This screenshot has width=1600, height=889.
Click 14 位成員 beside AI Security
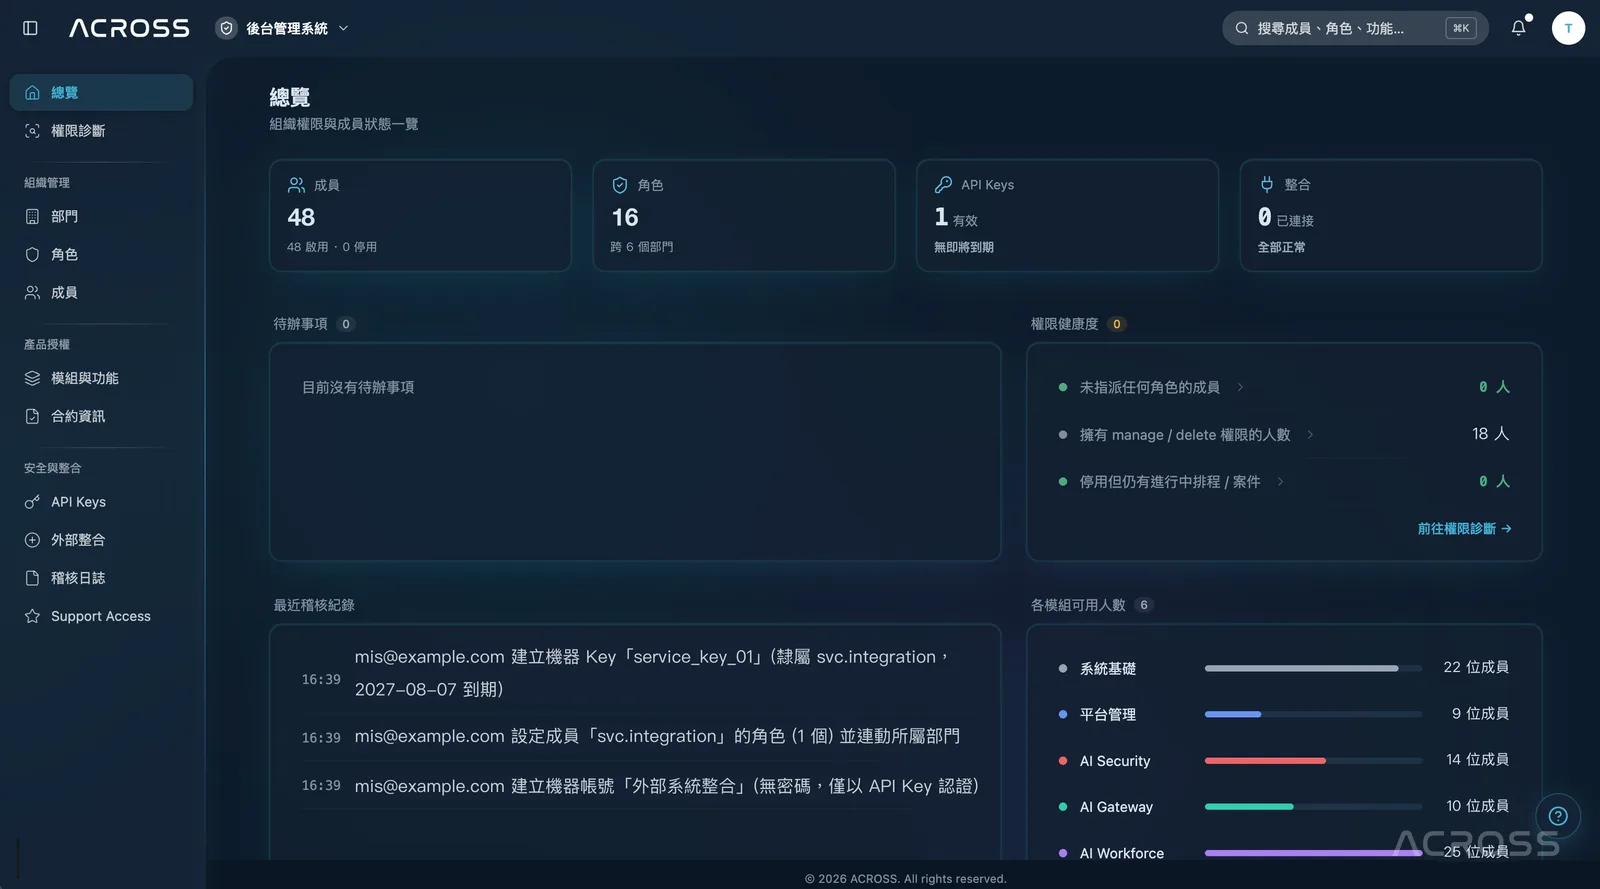coord(1477,760)
